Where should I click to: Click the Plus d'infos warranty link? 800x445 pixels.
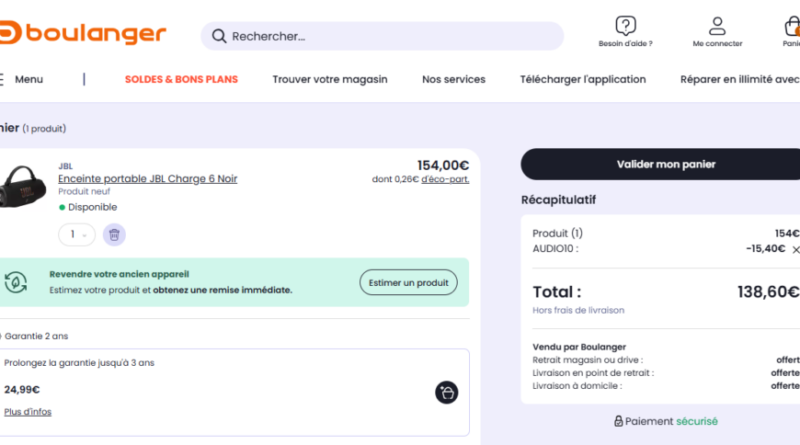click(28, 411)
